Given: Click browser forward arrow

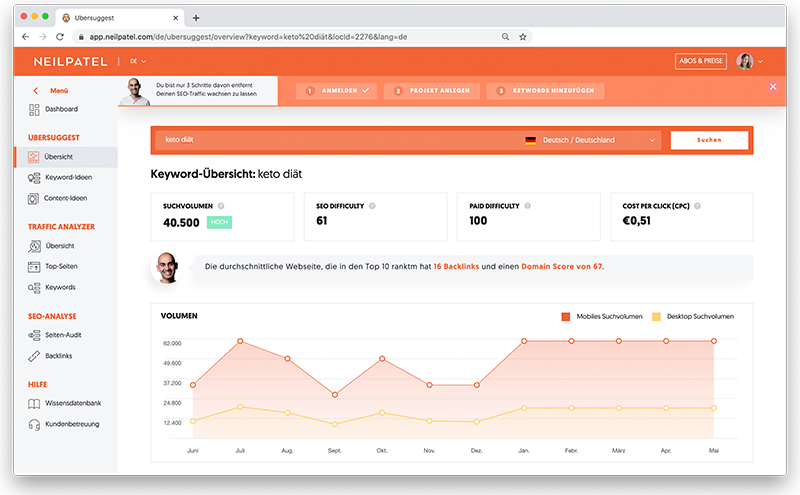Looking at the screenshot, I should [42, 37].
